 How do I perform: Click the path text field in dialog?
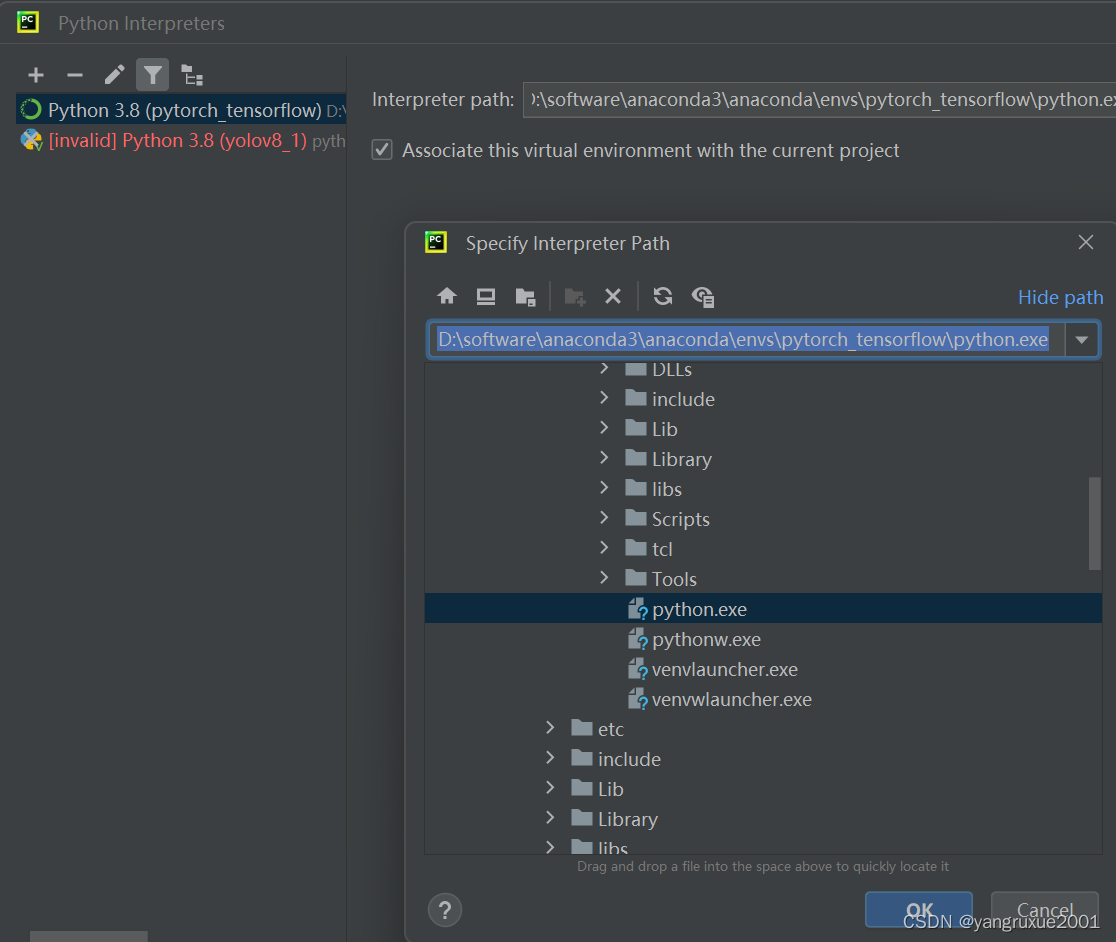746,339
